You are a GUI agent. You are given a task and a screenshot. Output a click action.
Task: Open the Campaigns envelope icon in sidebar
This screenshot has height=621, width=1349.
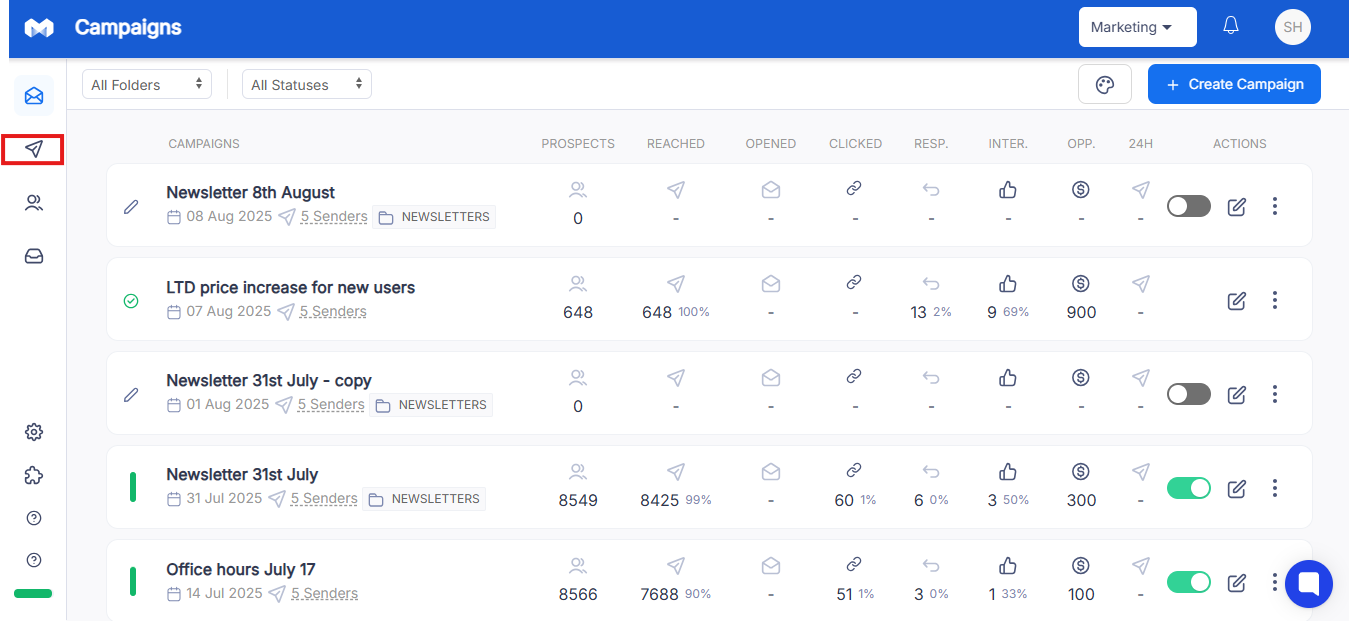(x=34, y=96)
